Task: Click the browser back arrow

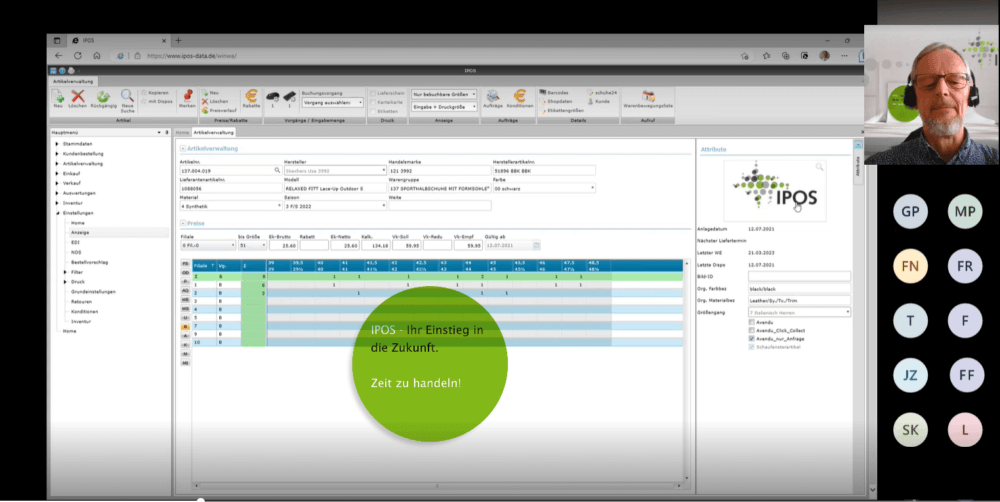Action: tap(59, 55)
